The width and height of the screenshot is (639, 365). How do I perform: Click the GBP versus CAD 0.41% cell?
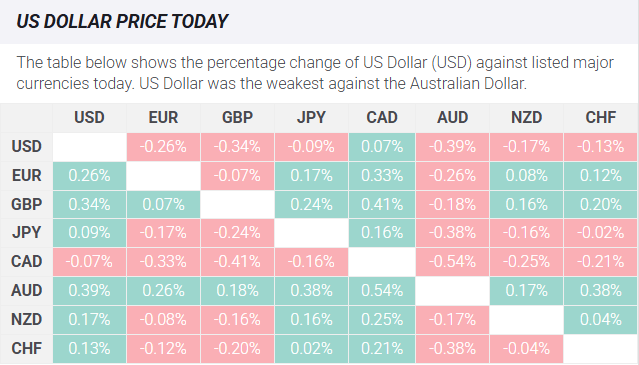[x=382, y=204]
